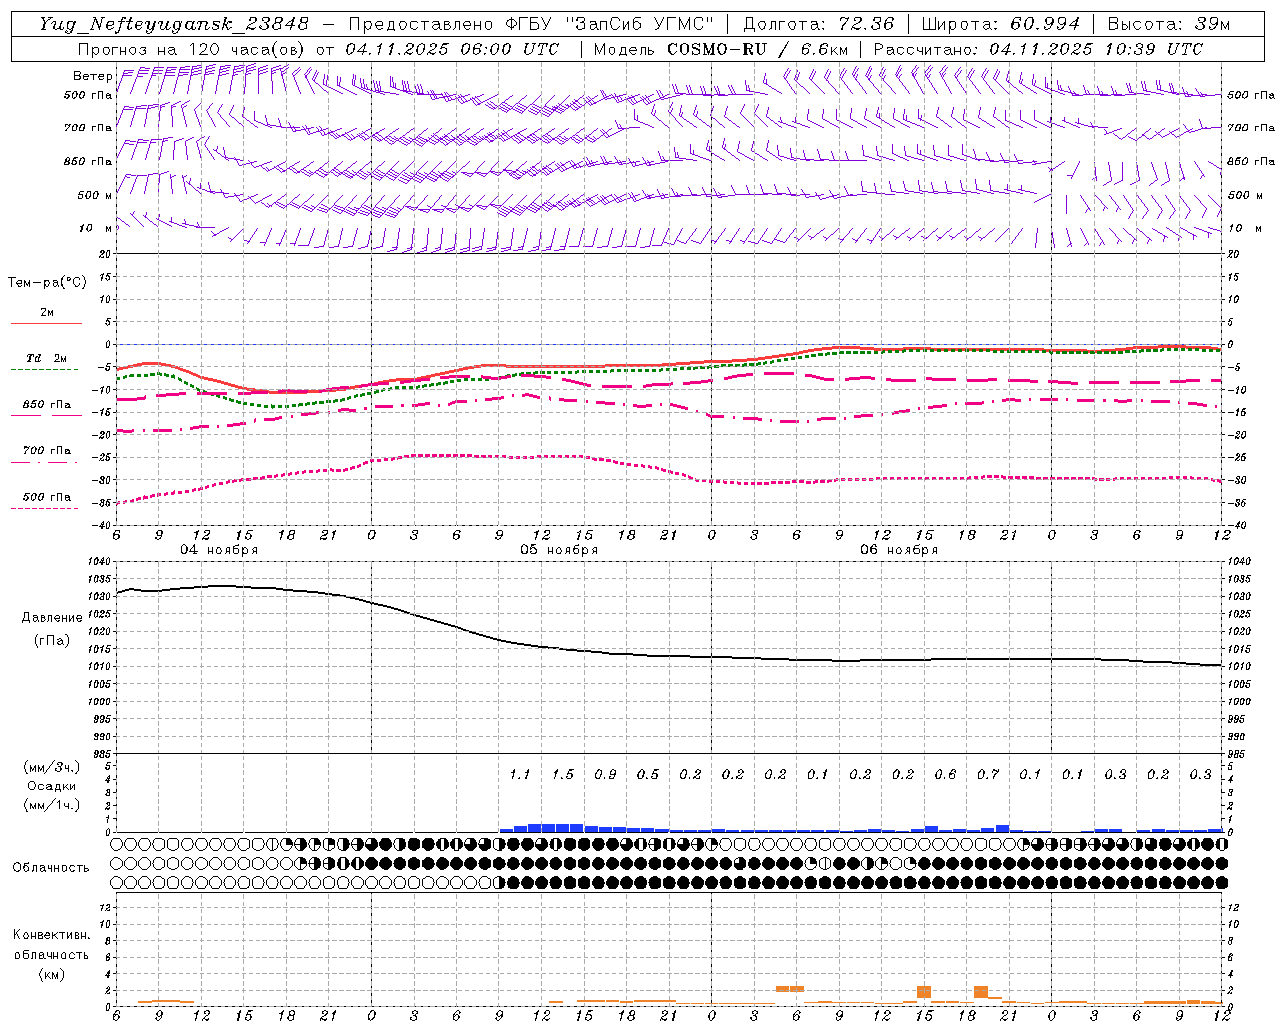This screenshot has height=1024, width=1280.
Task: Click the 0.6 precipitation total value
Action: click(x=945, y=775)
